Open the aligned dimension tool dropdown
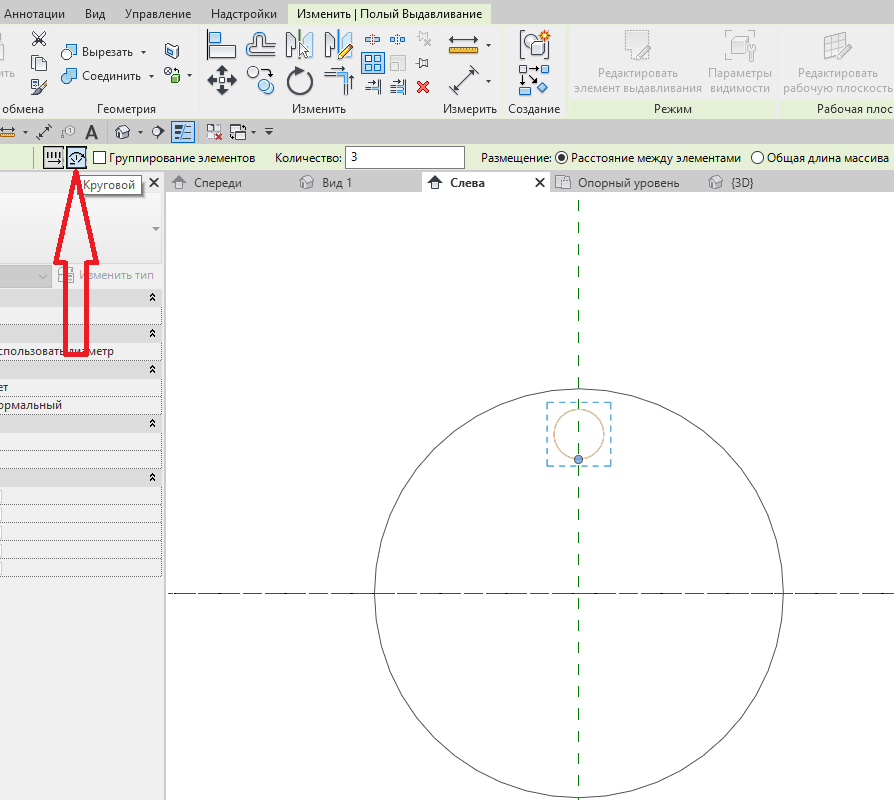 (x=489, y=82)
